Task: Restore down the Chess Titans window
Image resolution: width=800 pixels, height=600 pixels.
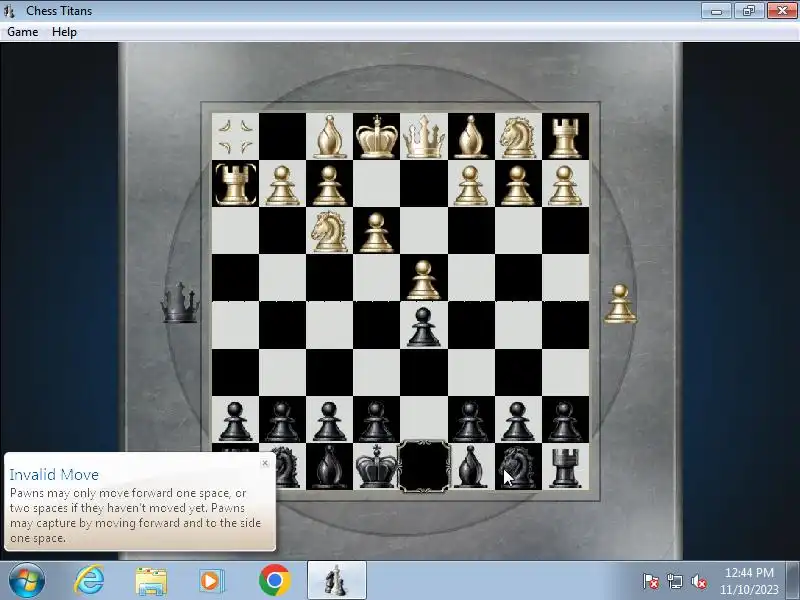Action: coord(749,10)
